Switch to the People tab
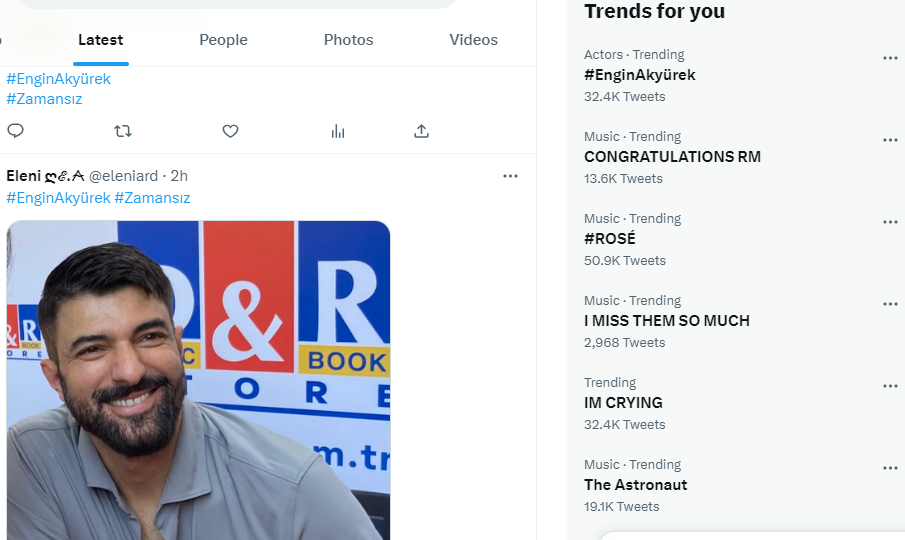This screenshot has height=540, width=905. coord(223,40)
